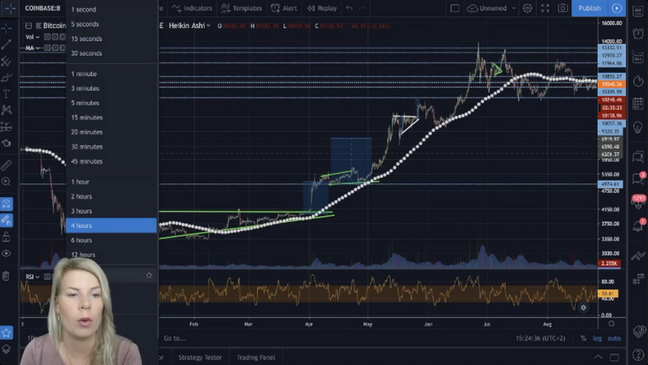648x365 pixels.
Task: Select 30 seconds interval
Action: click(x=112, y=53)
